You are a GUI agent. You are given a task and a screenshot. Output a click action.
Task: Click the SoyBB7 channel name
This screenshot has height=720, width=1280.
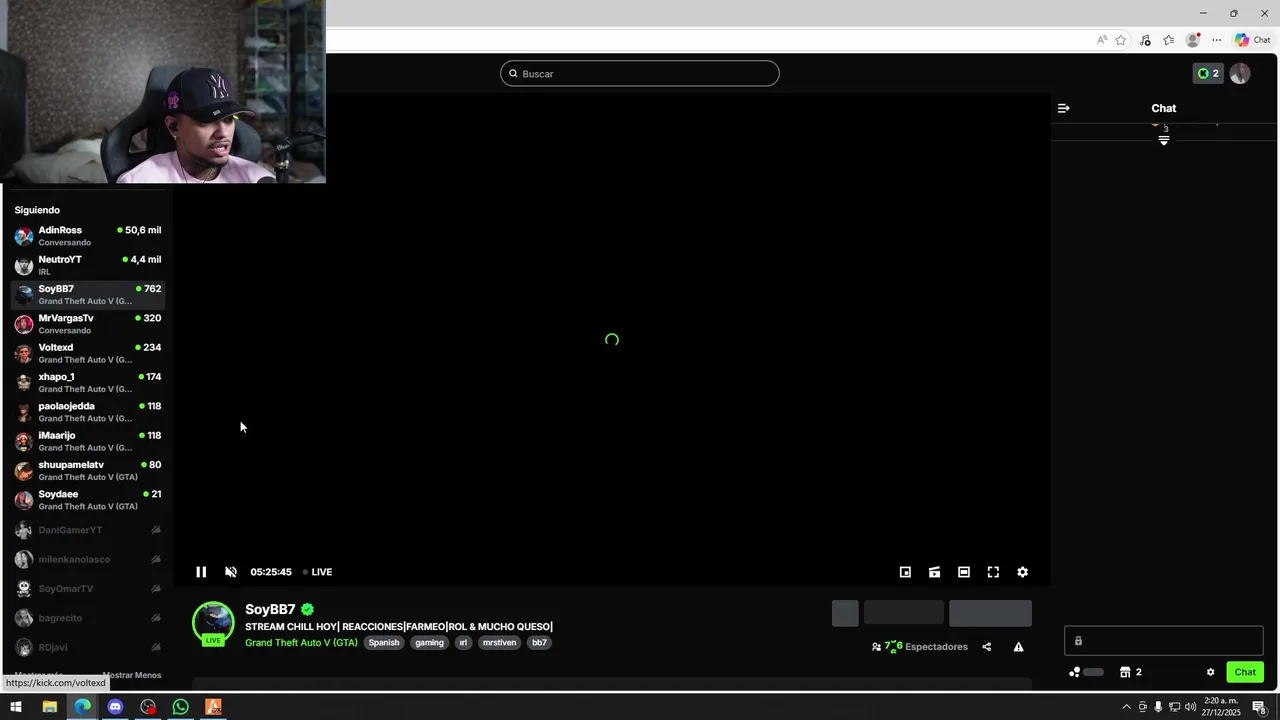[270, 609]
